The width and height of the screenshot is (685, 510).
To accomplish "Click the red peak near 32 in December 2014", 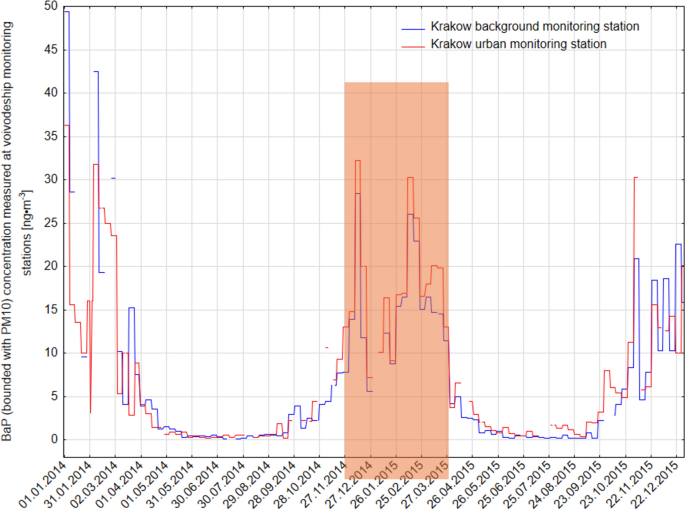I will 358,161.
